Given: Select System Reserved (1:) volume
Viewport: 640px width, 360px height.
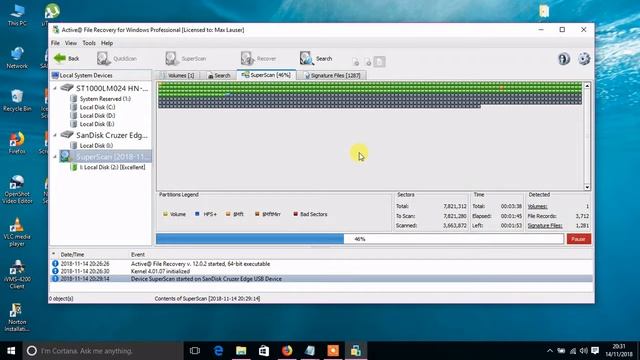Looking at the screenshot, I should tap(105, 99).
